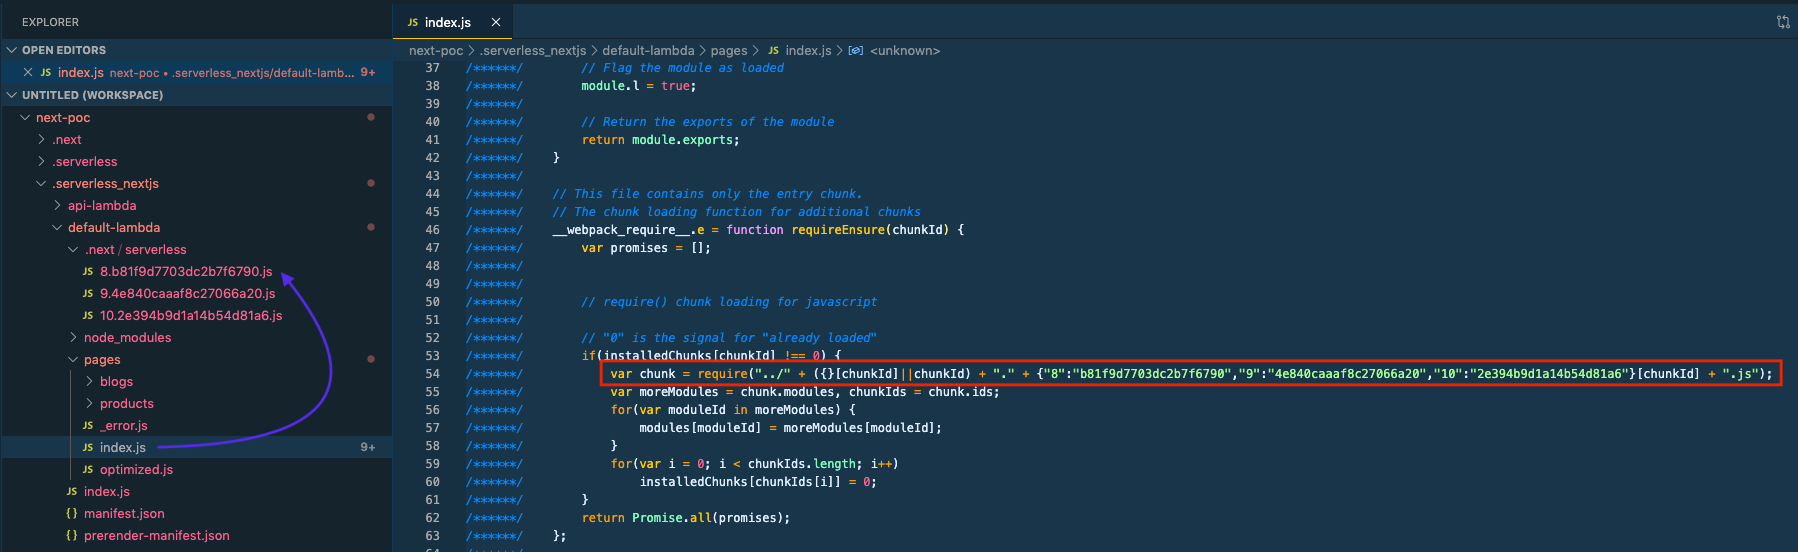Close index.js in Open Editors list
1798x552 pixels.
pos(28,72)
